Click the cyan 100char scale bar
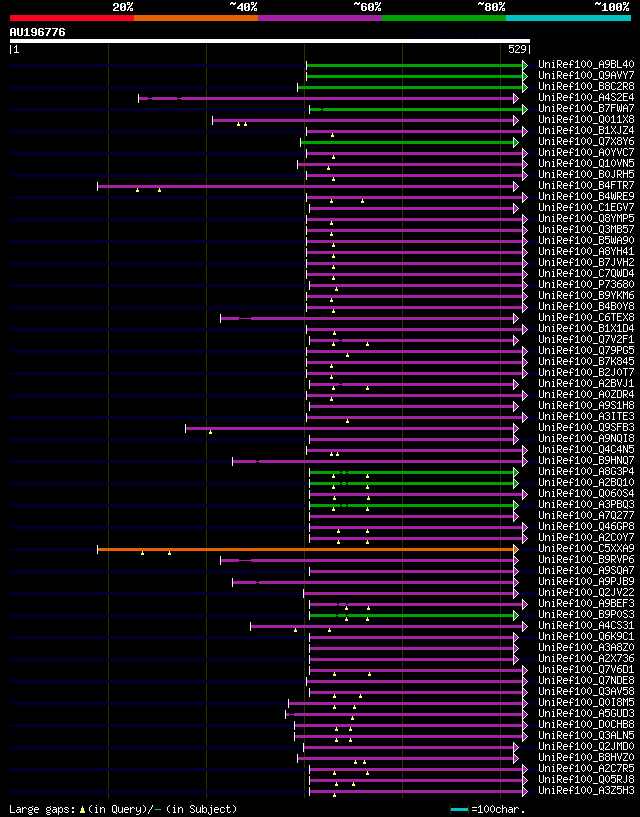The image size is (640, 817). point(459,809)
